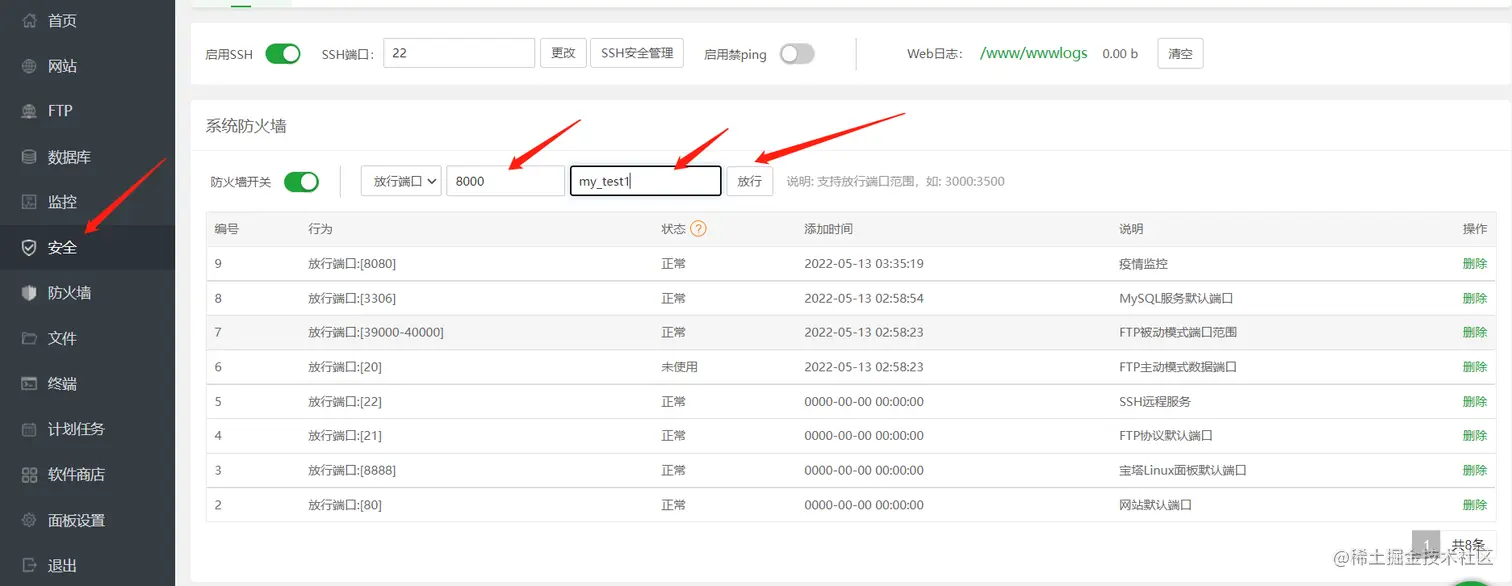The image size is (1512, 586).
Task: Click the 添加时间 column header
Action: coord(828,229)
